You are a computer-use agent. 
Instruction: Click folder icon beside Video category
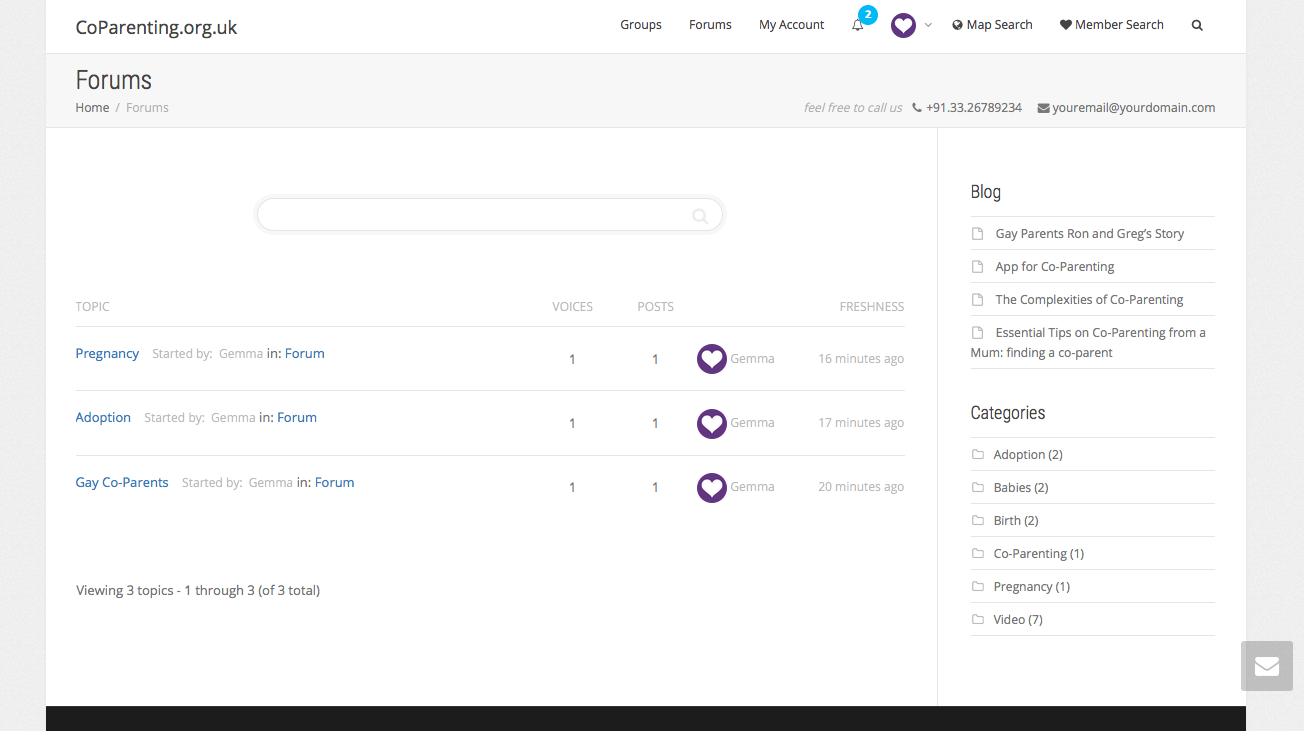click(978, 619)
